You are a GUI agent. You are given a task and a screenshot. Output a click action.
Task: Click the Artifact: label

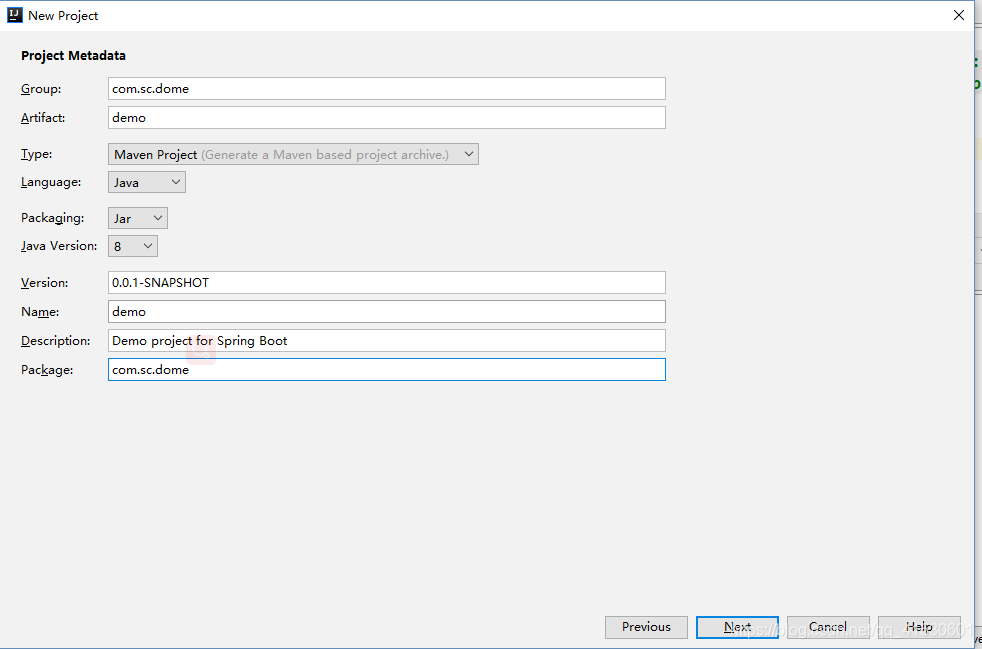click(43, 118)
